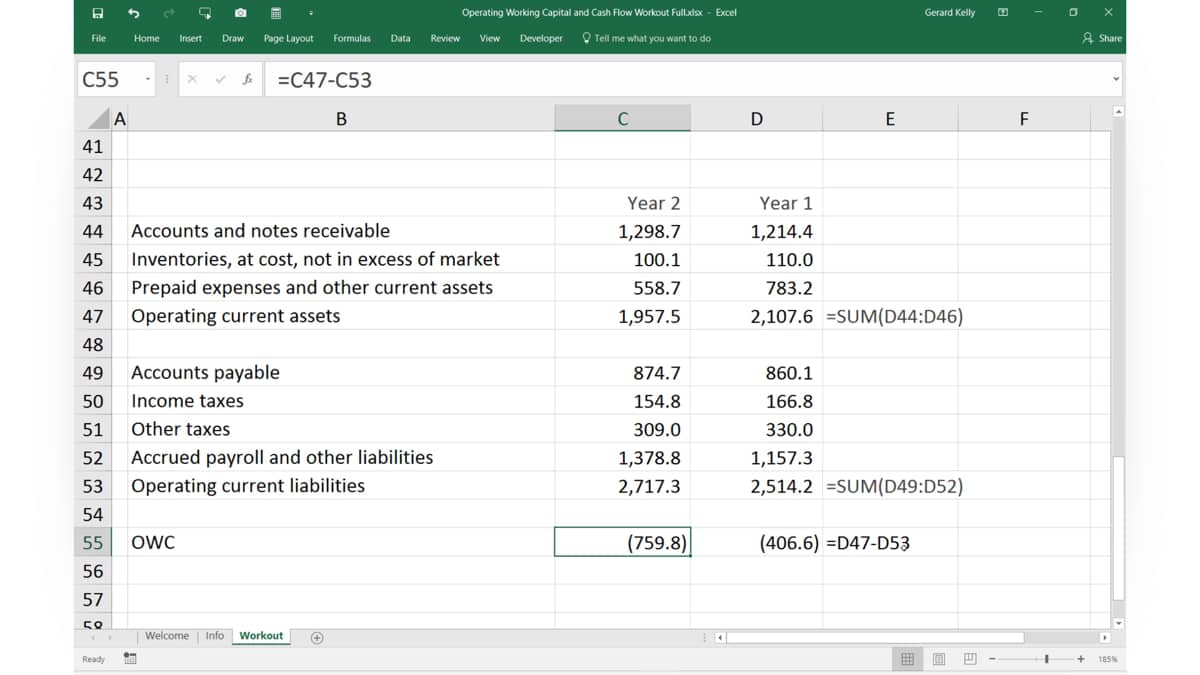Click the Share button

[1103, 38]
